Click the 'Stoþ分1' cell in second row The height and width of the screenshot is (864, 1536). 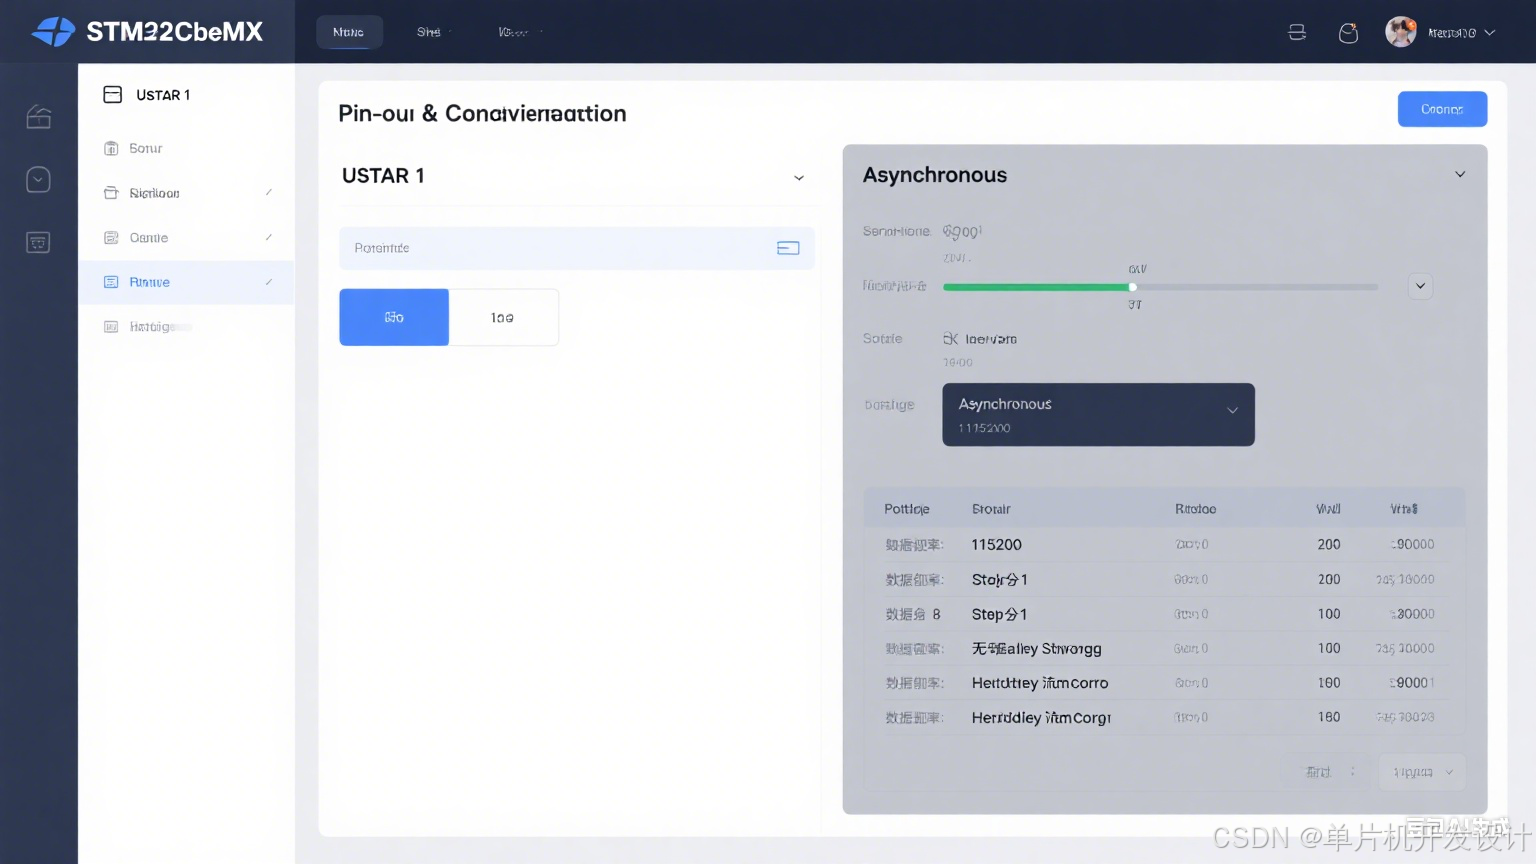pos(1000,580)
